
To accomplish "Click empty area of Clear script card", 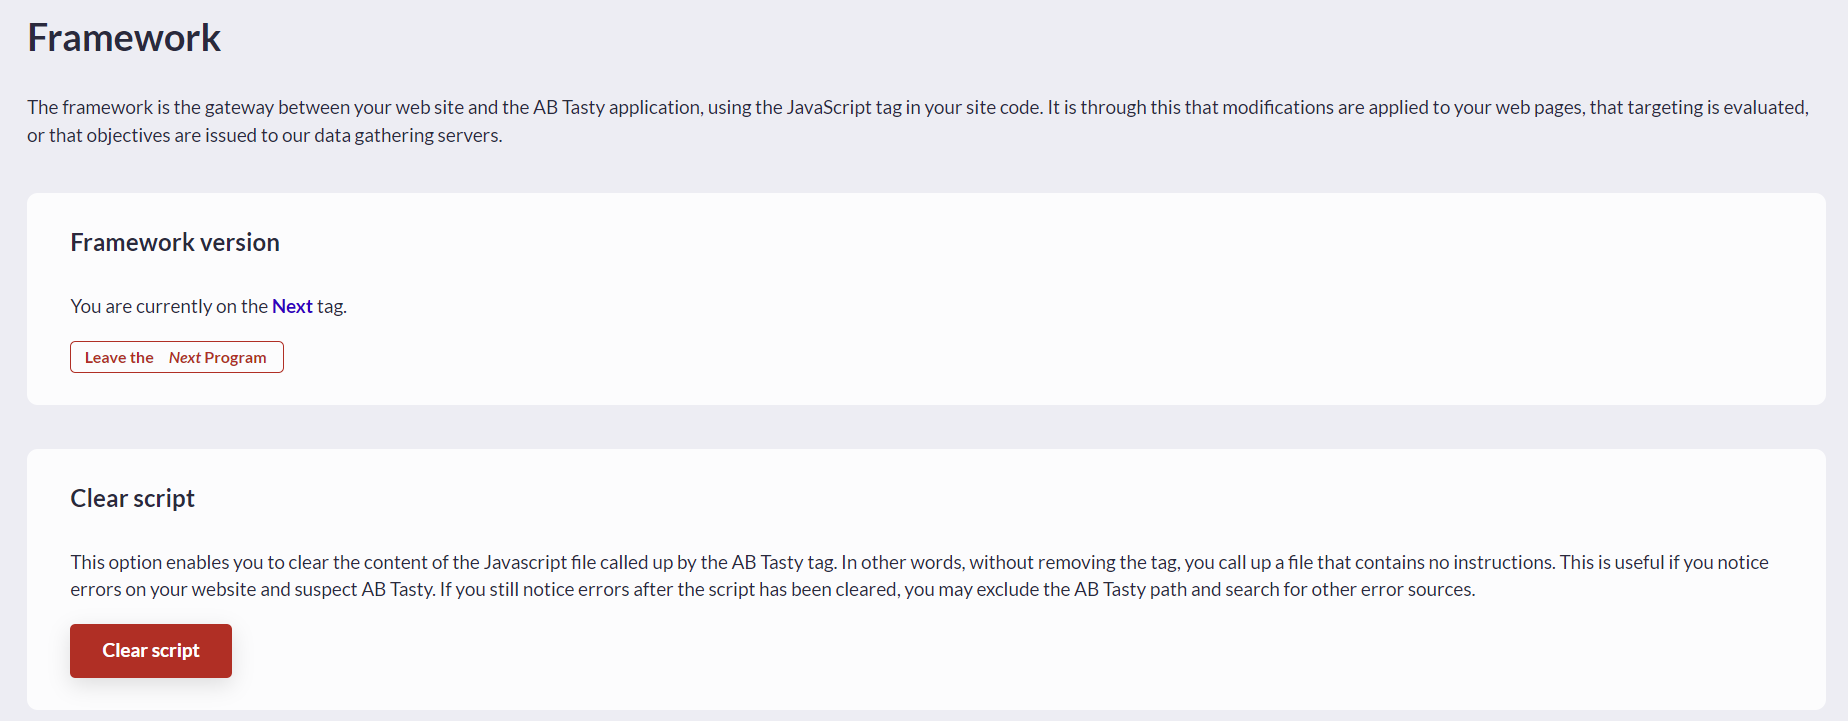I will click(1000, 655).
